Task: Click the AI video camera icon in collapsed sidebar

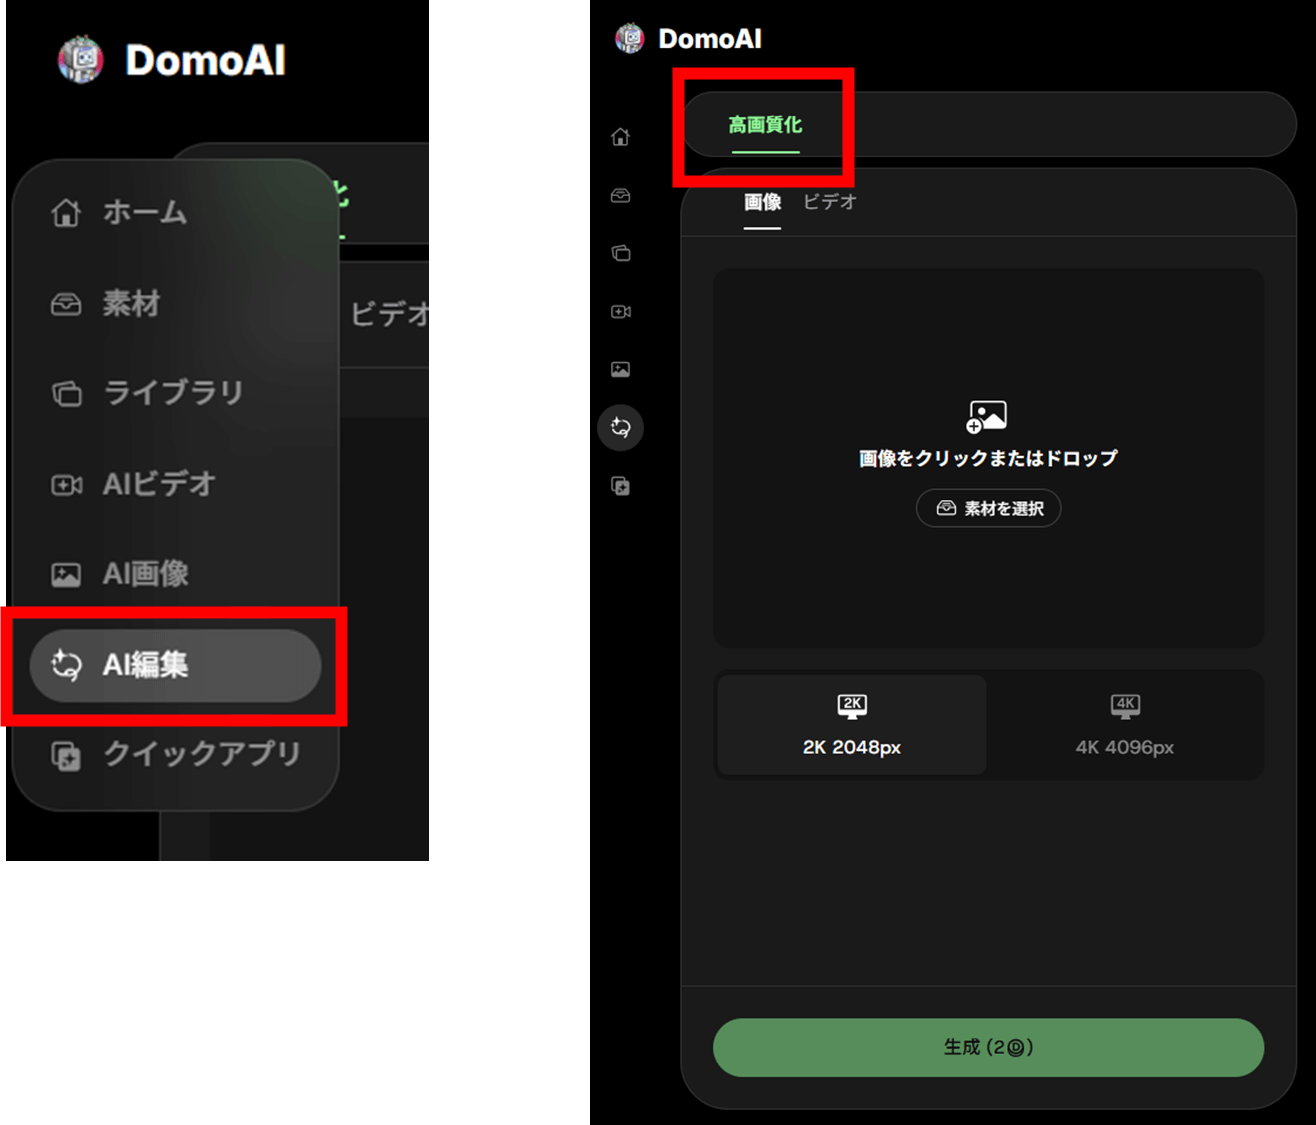Action: coord(620,312)
